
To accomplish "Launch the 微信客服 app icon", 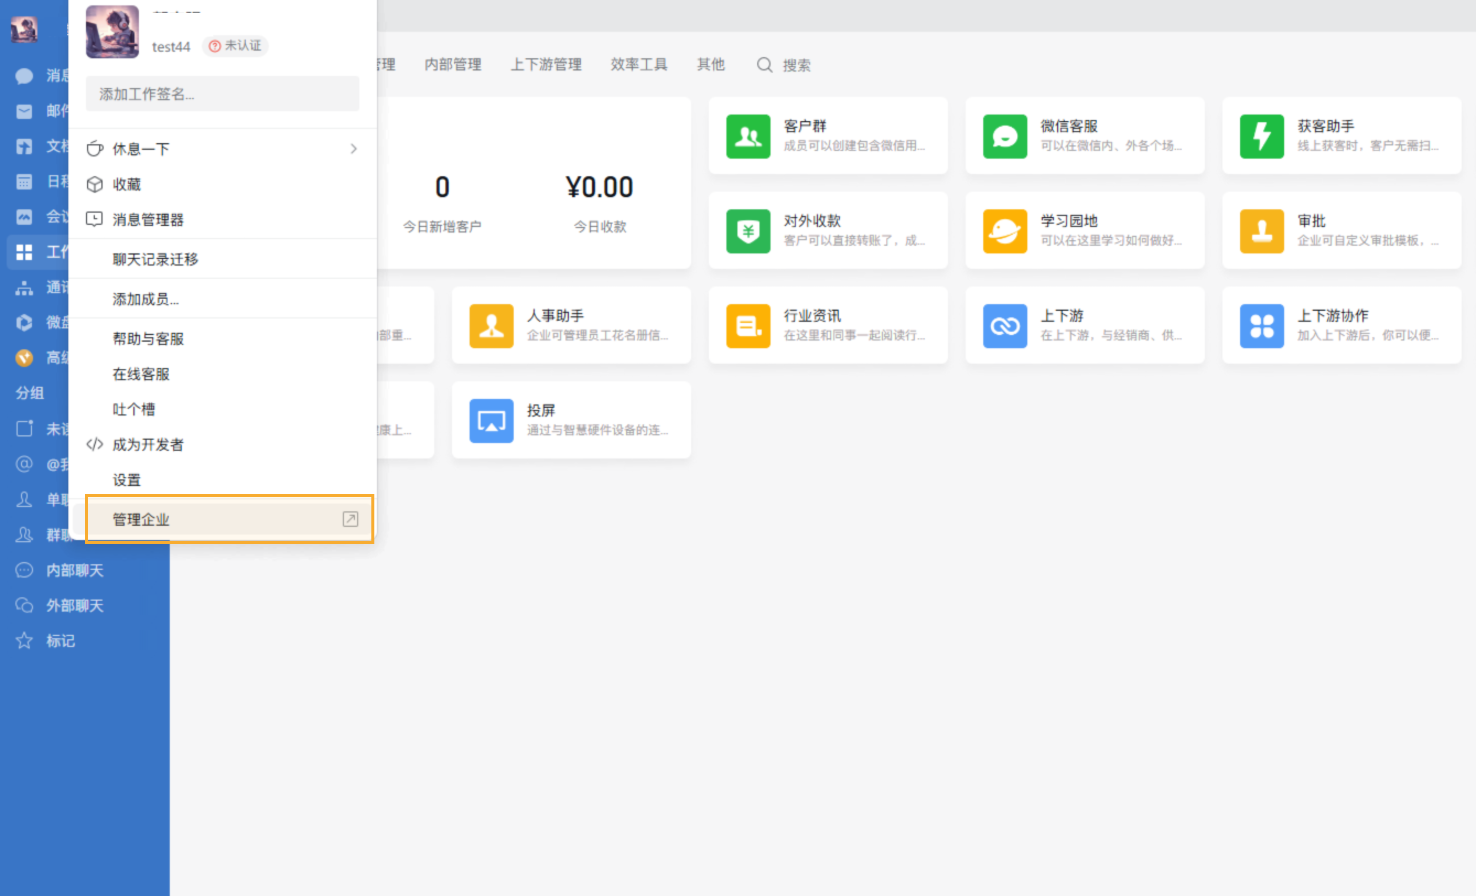I will point(1004,135).
